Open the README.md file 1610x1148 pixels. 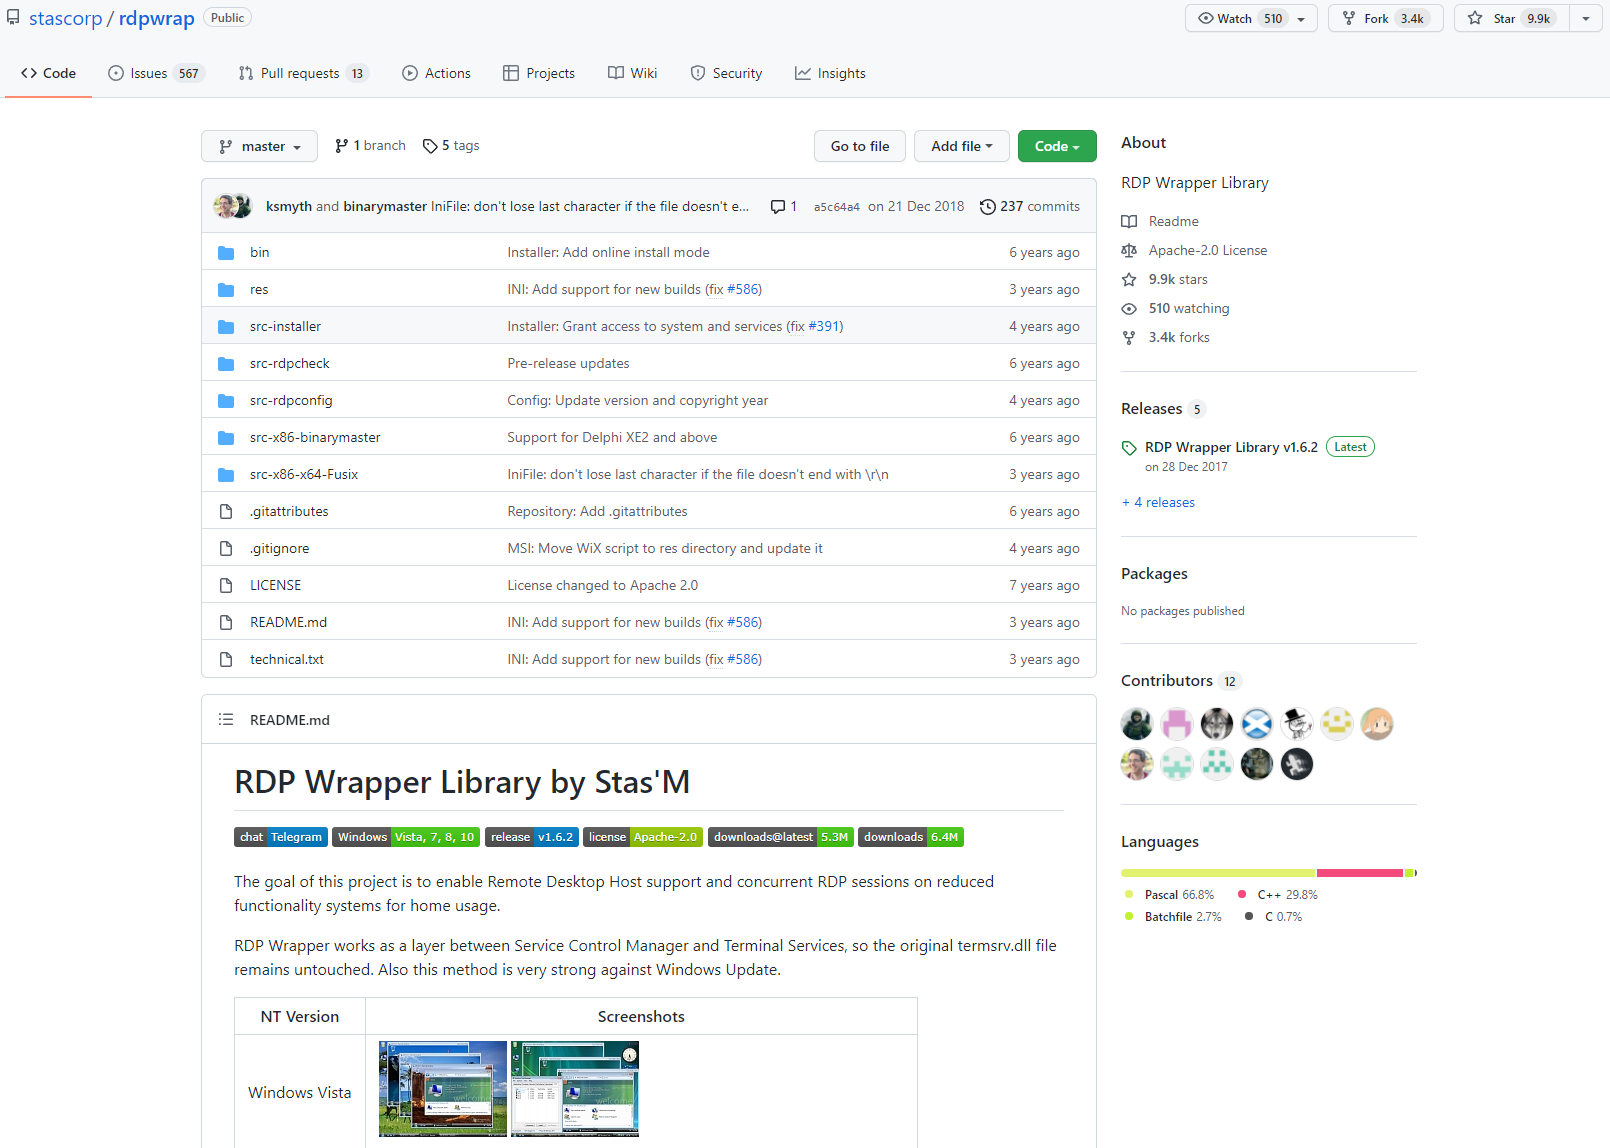(x=288, y=623)
